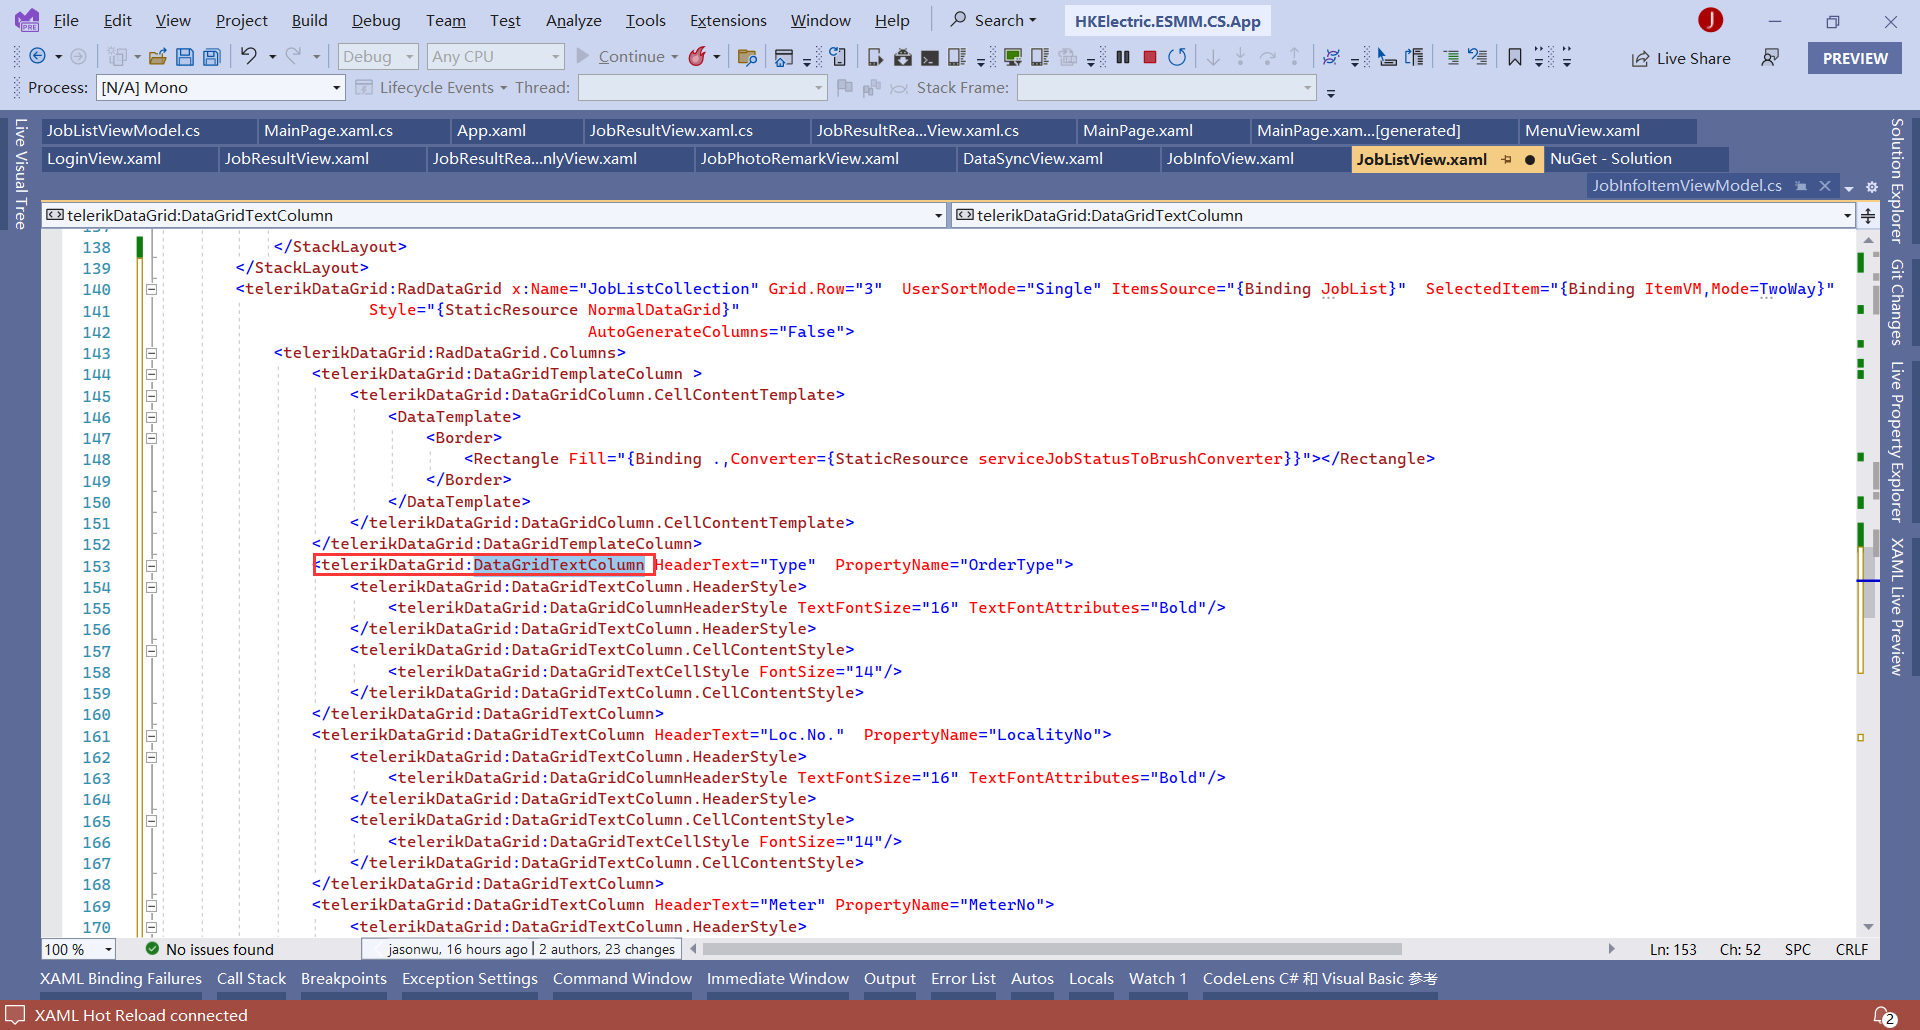Pause debugging with the Break All icon
The width and height of the screenshot is (1920, 1030).
click(1123, 57)
